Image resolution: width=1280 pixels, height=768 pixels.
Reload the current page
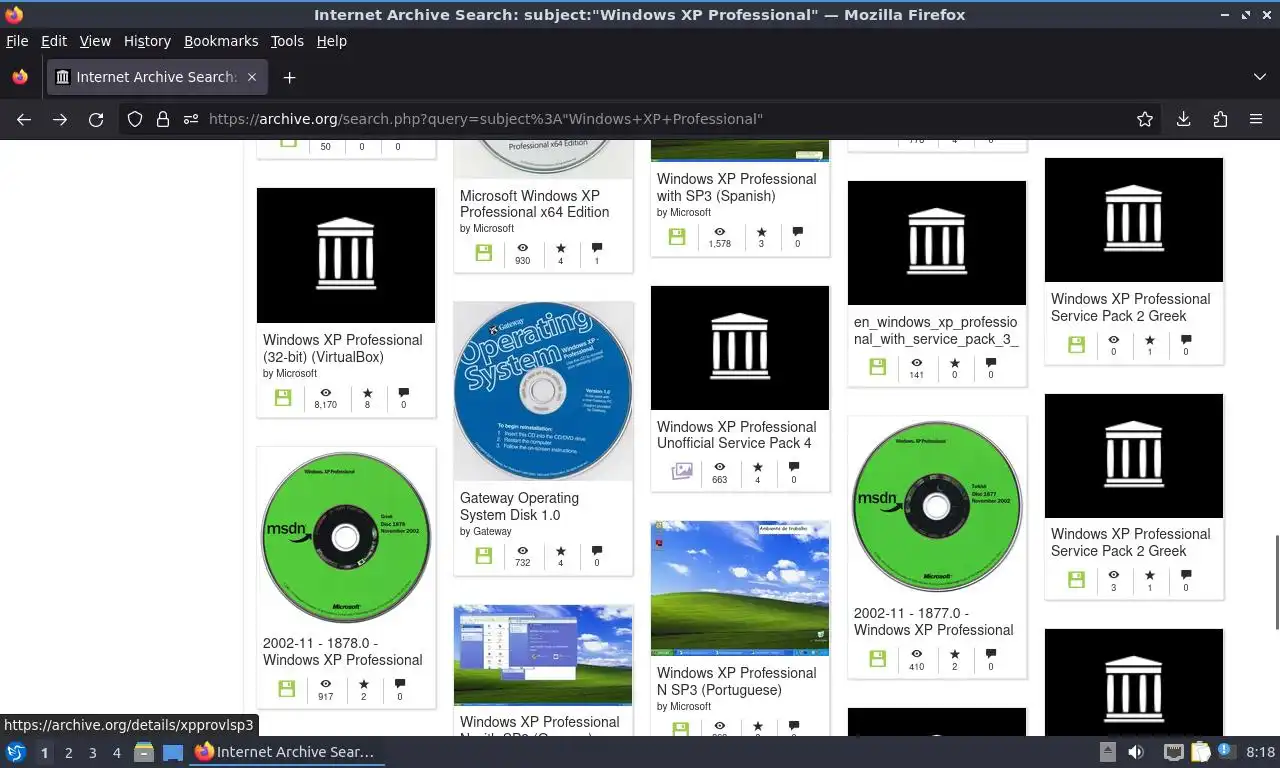[x=96, y=119]
